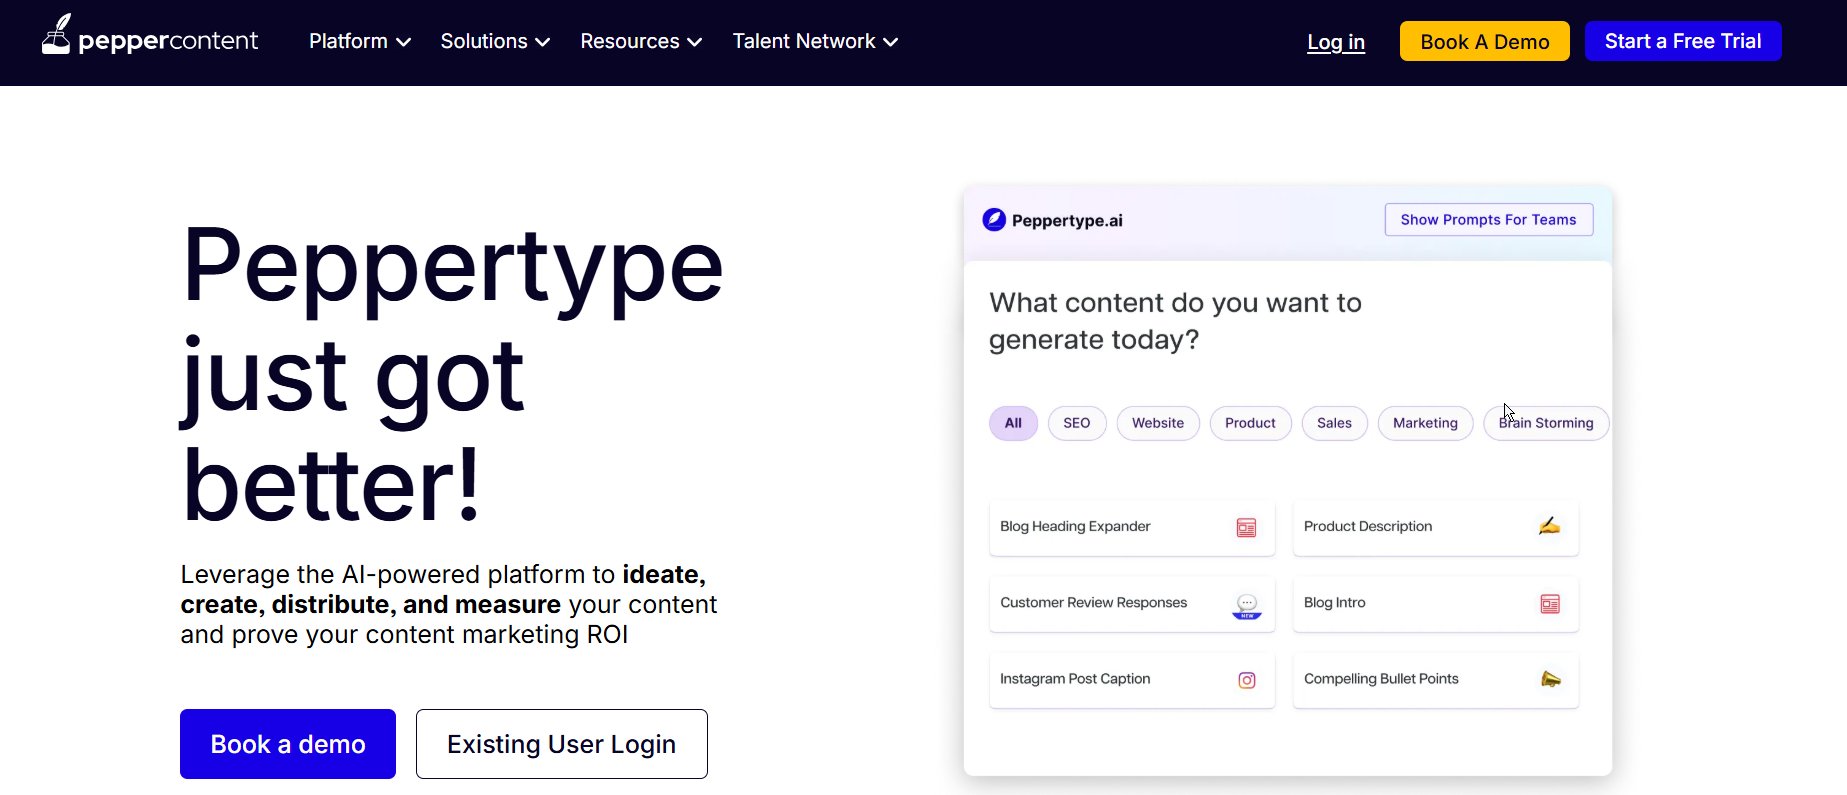Click the peppercontent wordmark text

pyautogui.click(x=168, y=41)
